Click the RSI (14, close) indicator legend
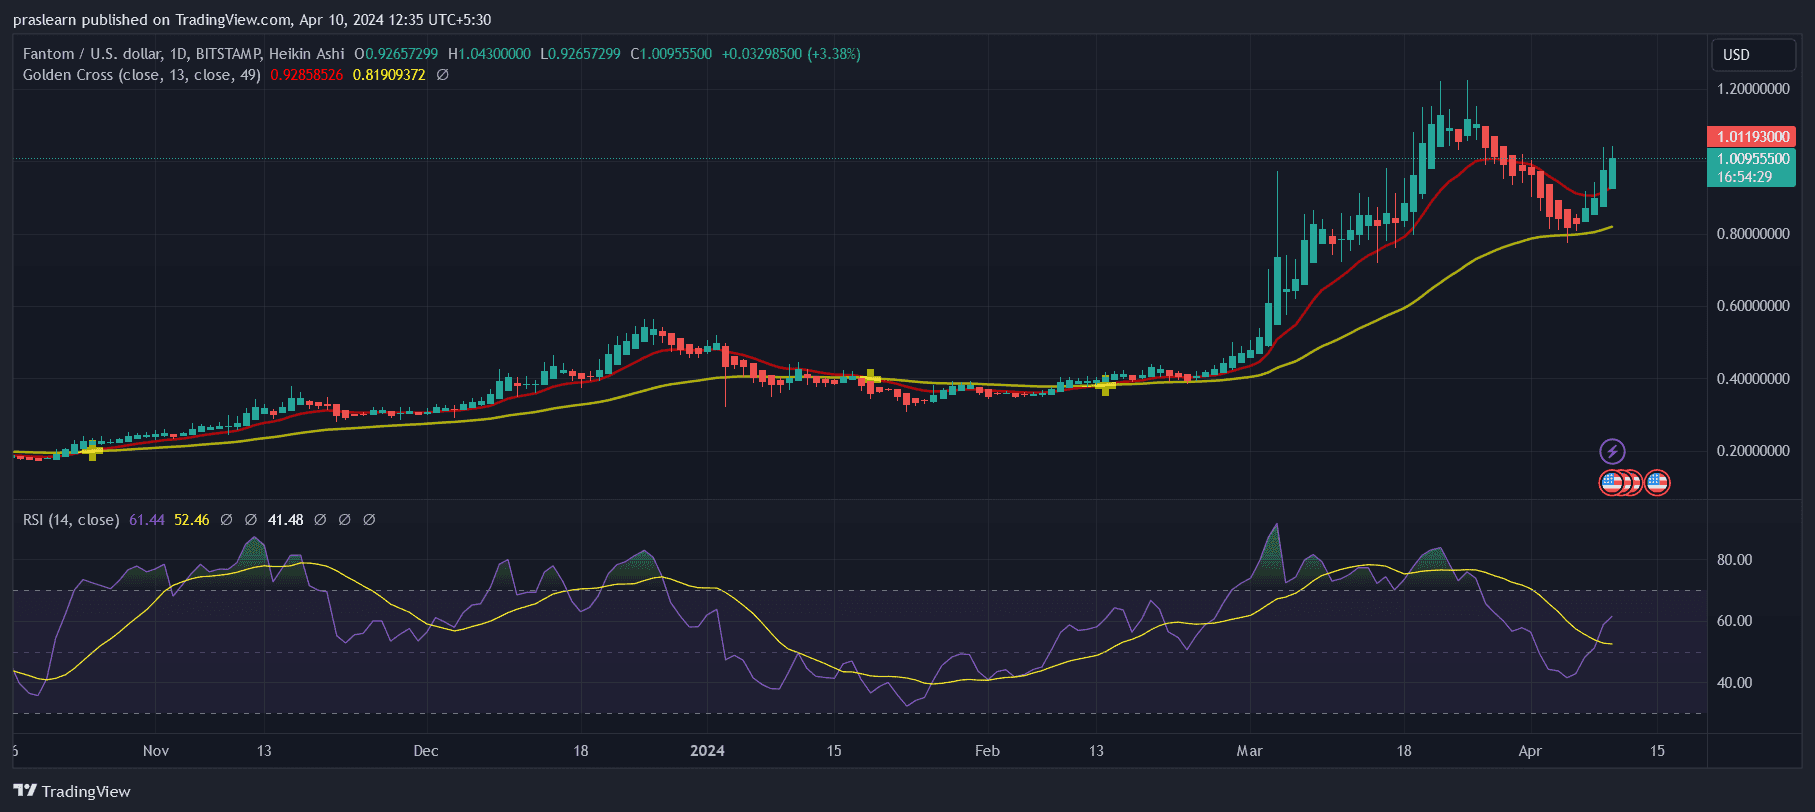 71,520
